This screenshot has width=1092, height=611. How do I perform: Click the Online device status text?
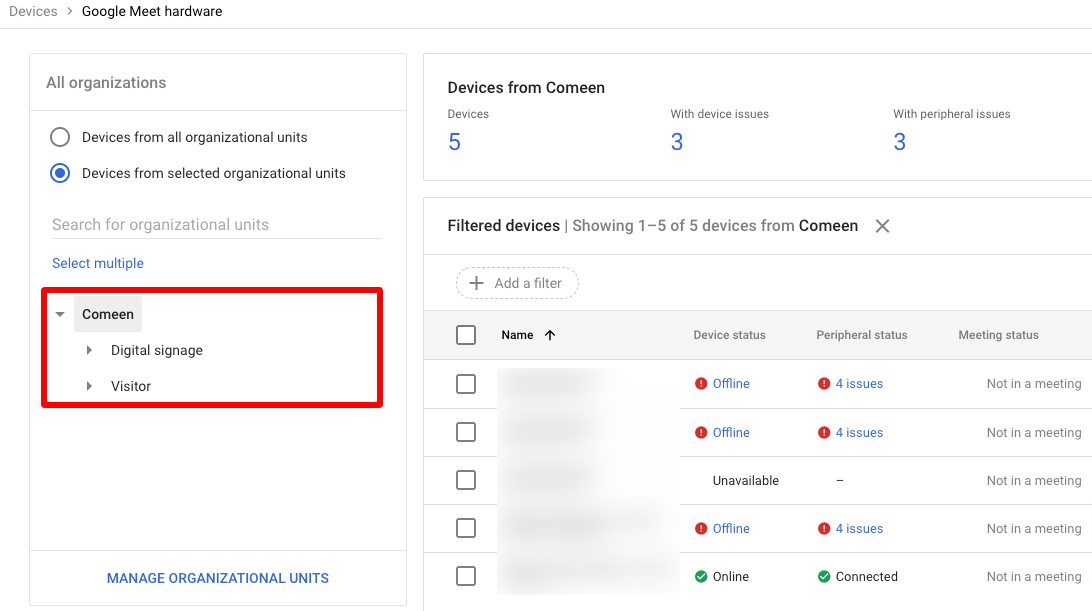pyautogui.click(x=731, y=577)
